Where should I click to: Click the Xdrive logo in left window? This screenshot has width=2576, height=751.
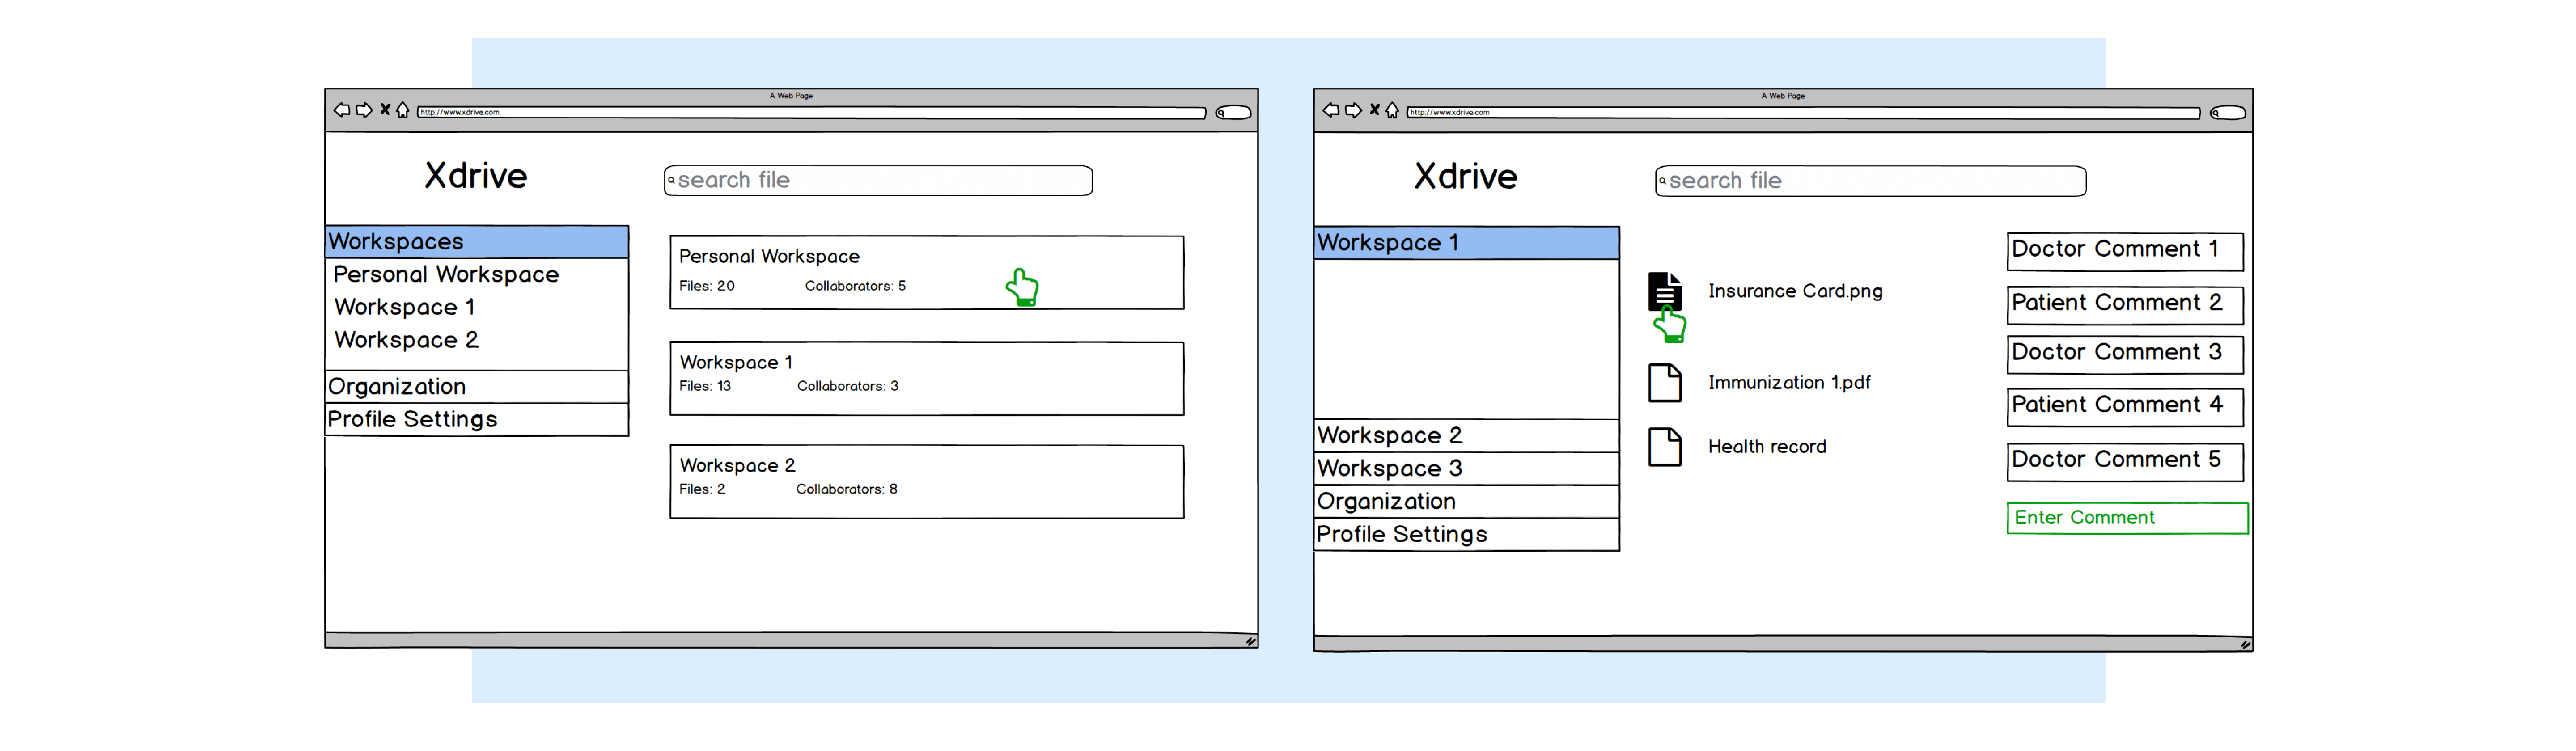coord(476,177)
